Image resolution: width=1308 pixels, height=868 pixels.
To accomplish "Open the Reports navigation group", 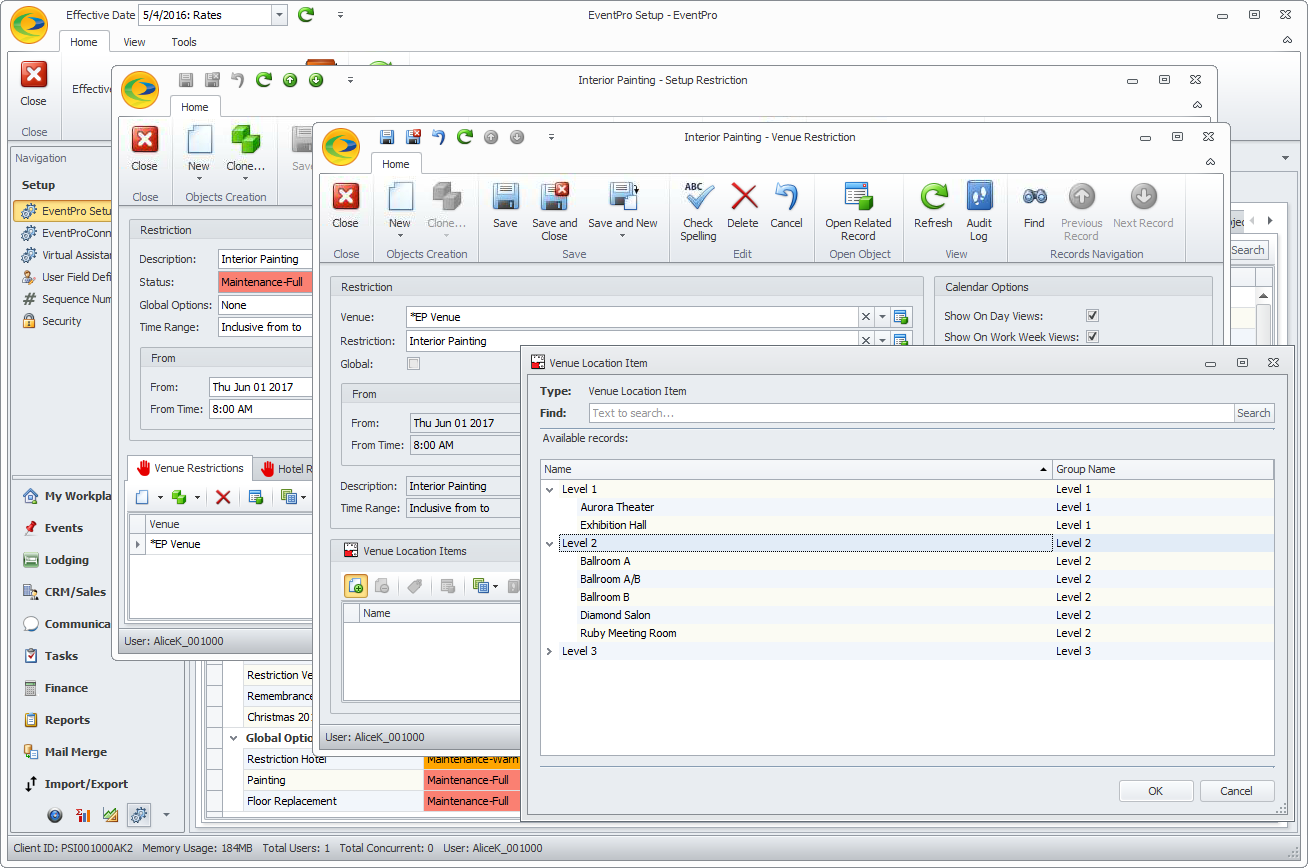I will point(67,720).
